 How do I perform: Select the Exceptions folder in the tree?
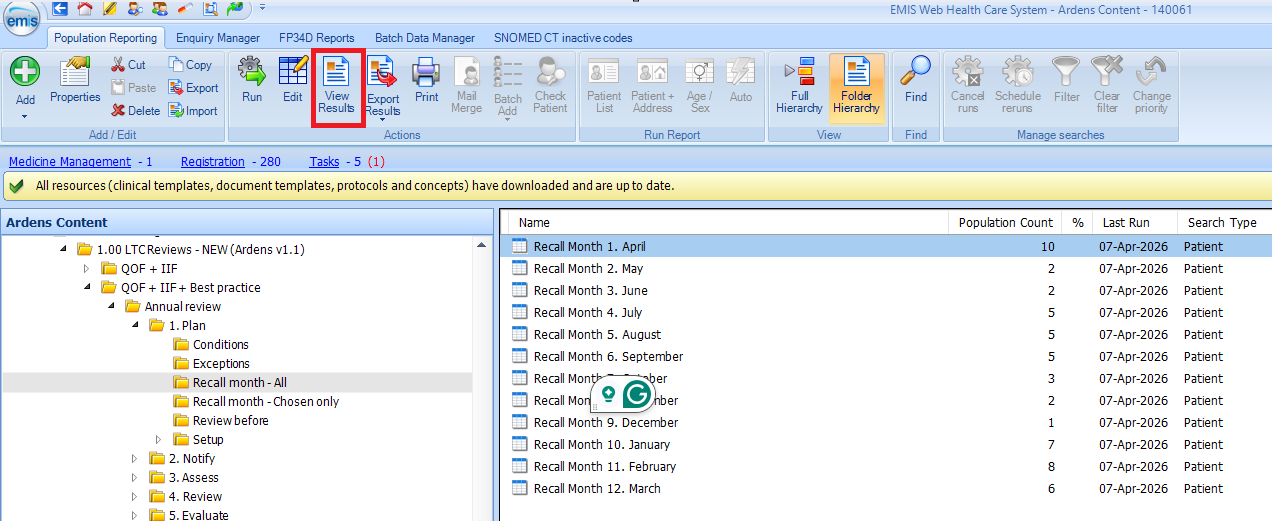(x=221, y=364)
